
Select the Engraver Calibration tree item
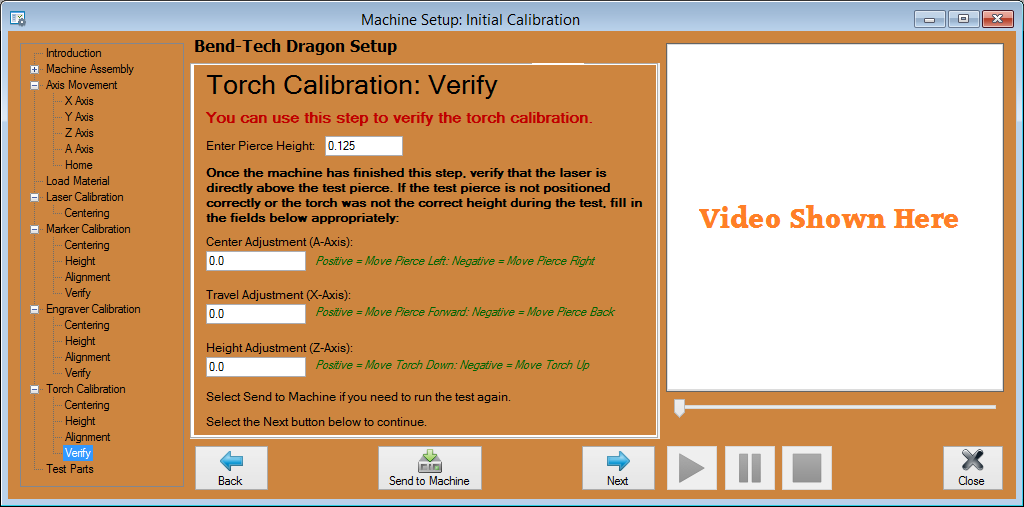[x=93, y=309]
